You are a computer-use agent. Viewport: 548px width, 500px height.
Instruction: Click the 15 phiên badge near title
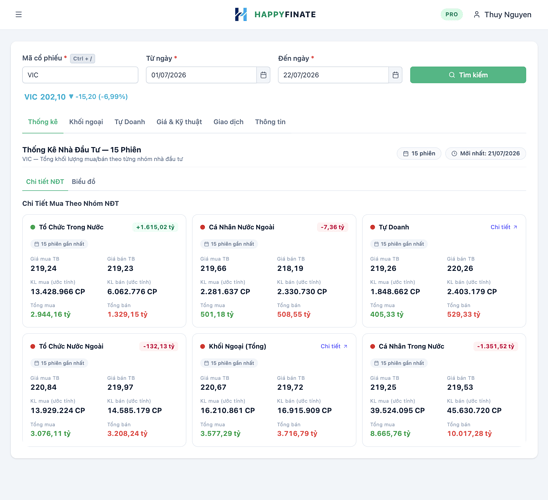419,153
